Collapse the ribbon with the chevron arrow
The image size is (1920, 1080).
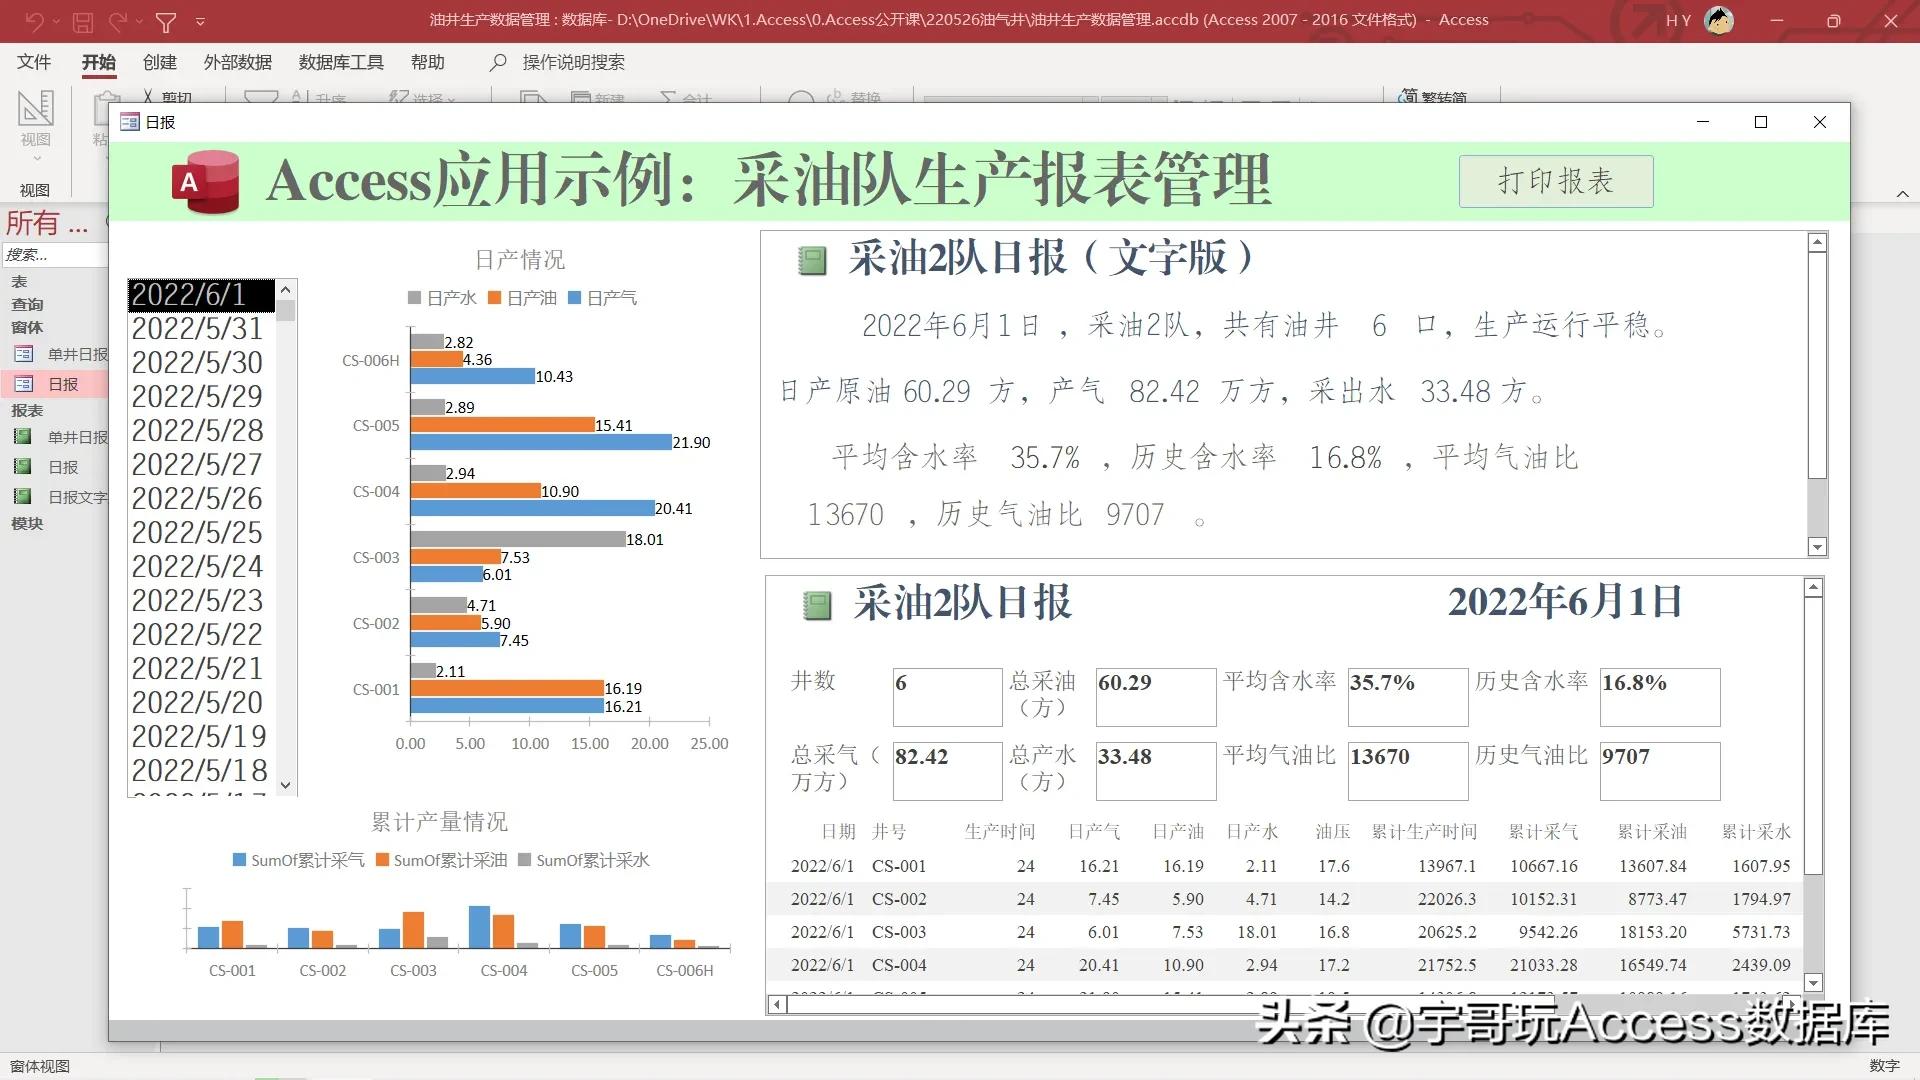pos(1903,194)
